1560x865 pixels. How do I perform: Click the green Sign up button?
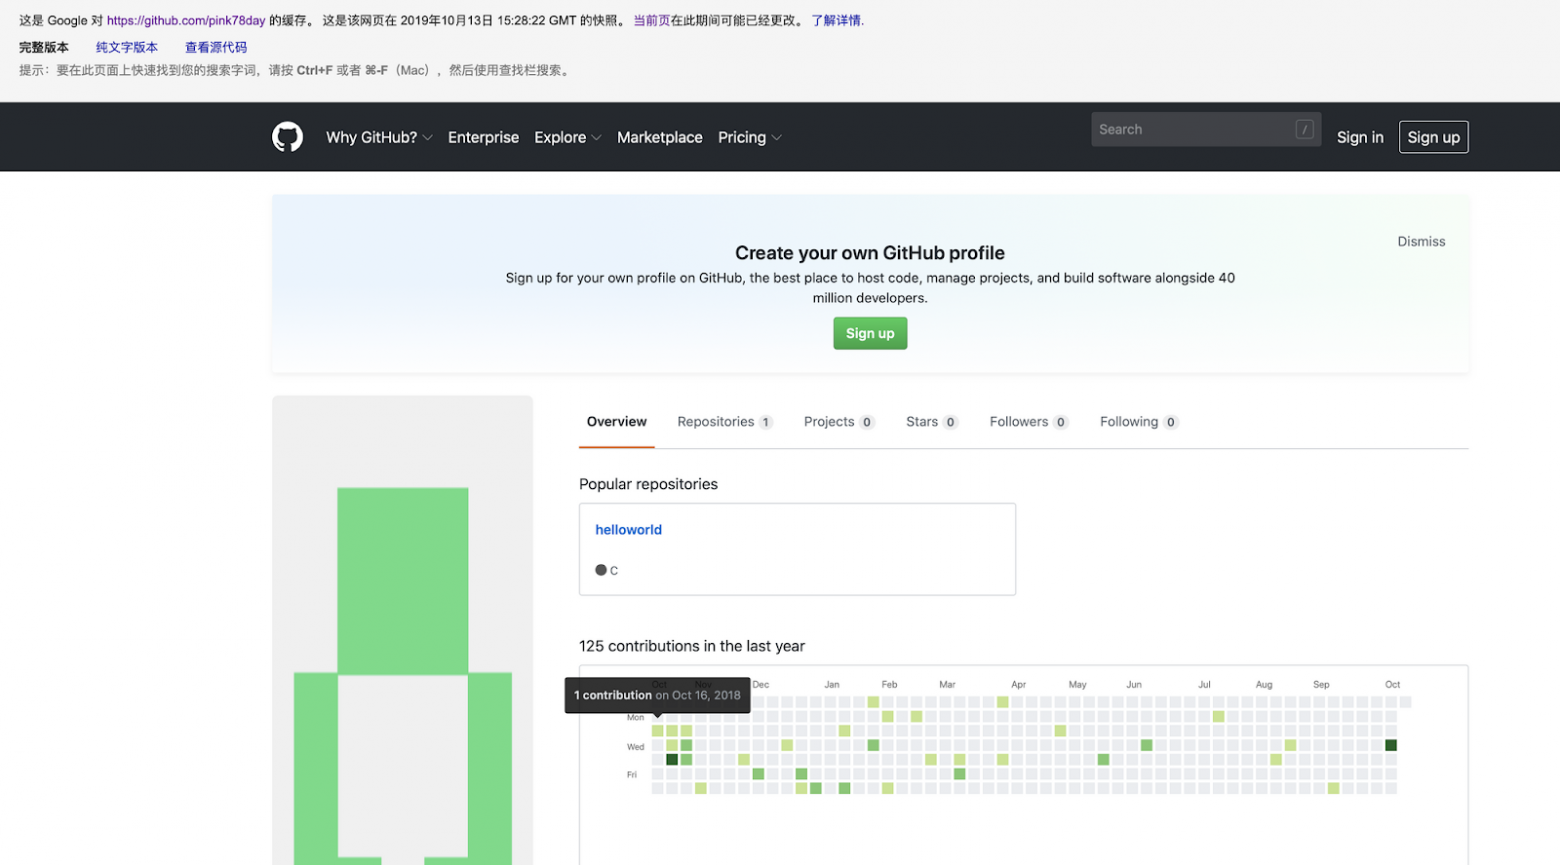click(x=870, y=333)
